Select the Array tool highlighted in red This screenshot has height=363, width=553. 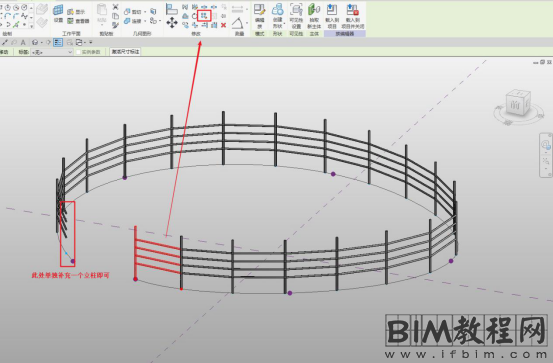pos(204,16)
